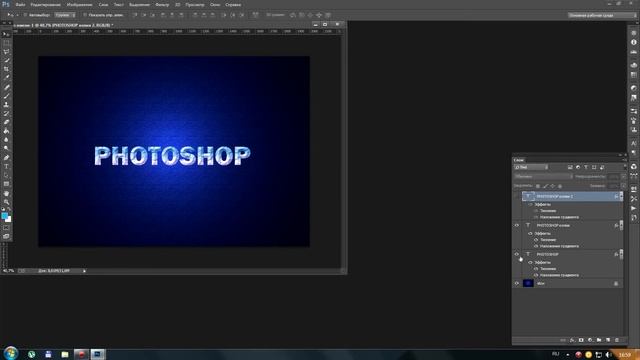
Task: Open the blend mode dropdown
Action: (543, 177)
